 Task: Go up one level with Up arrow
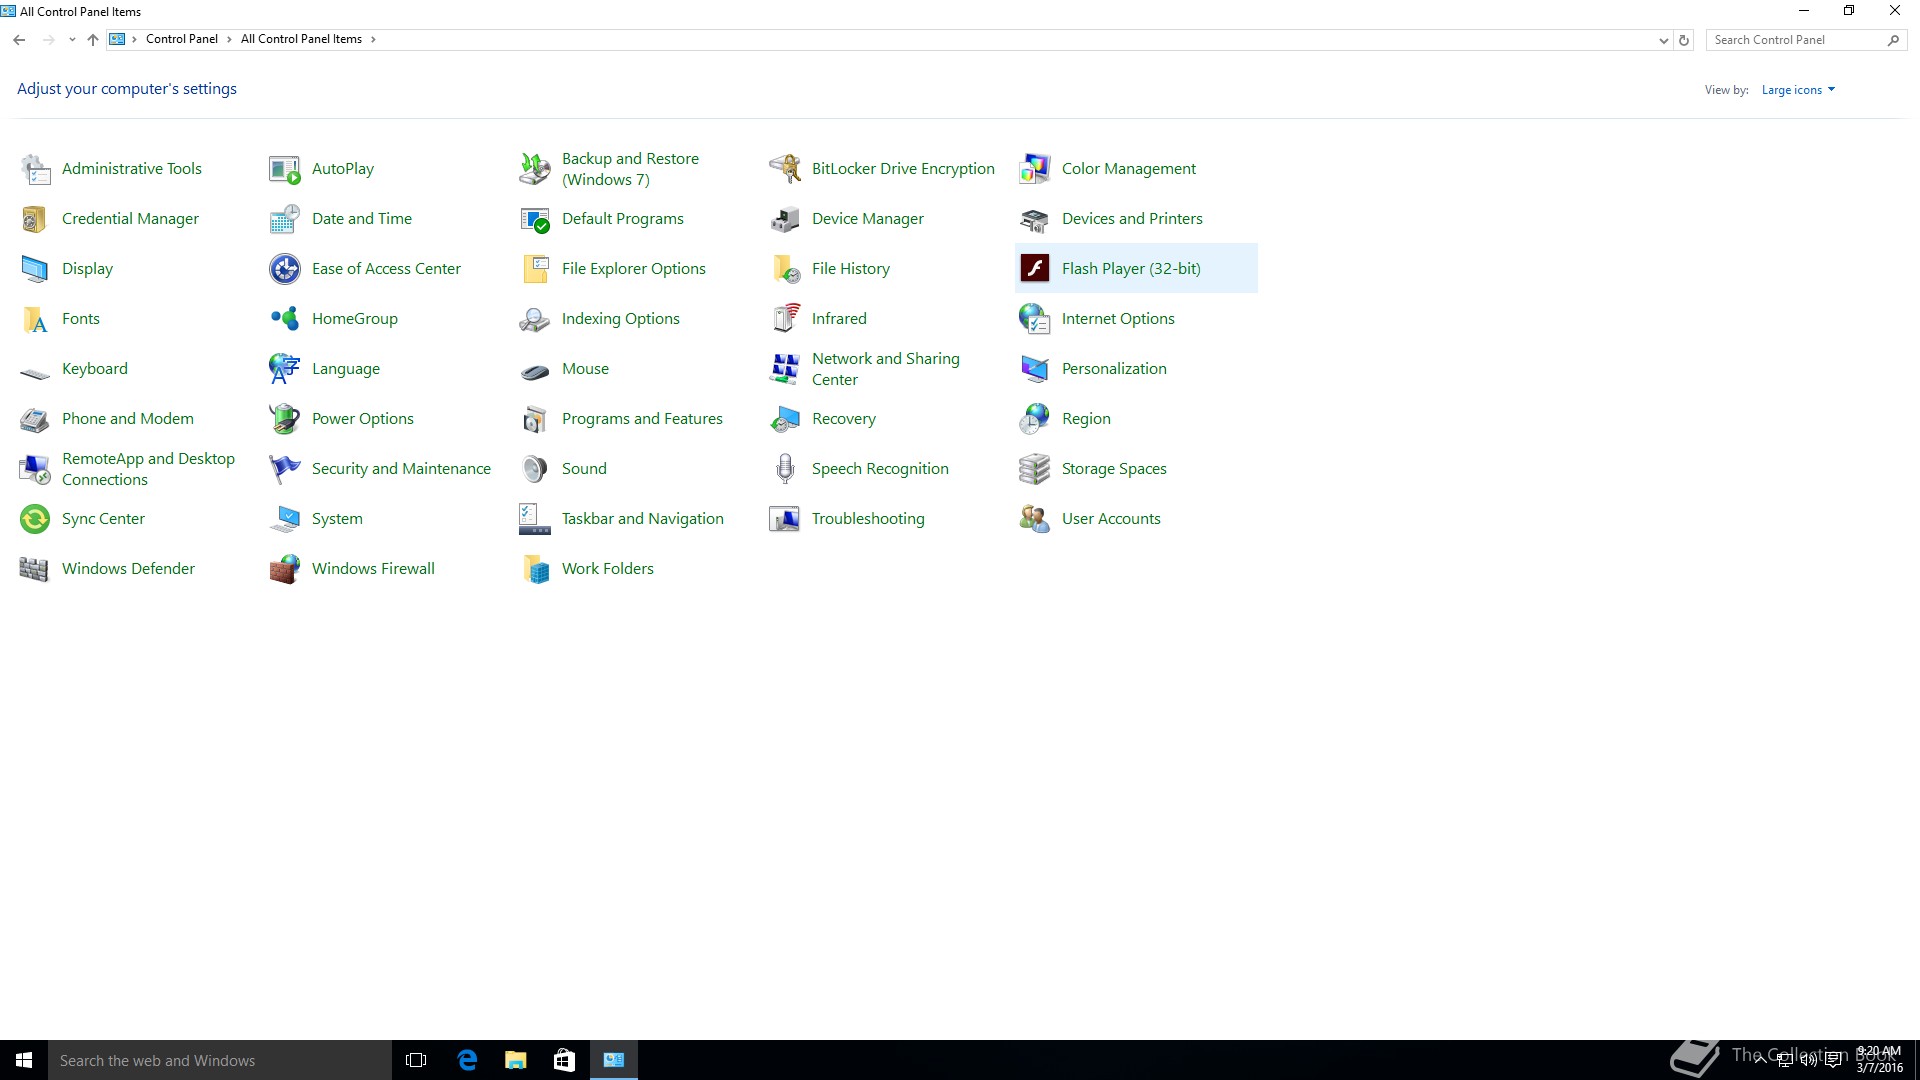(x=93, y=40)
